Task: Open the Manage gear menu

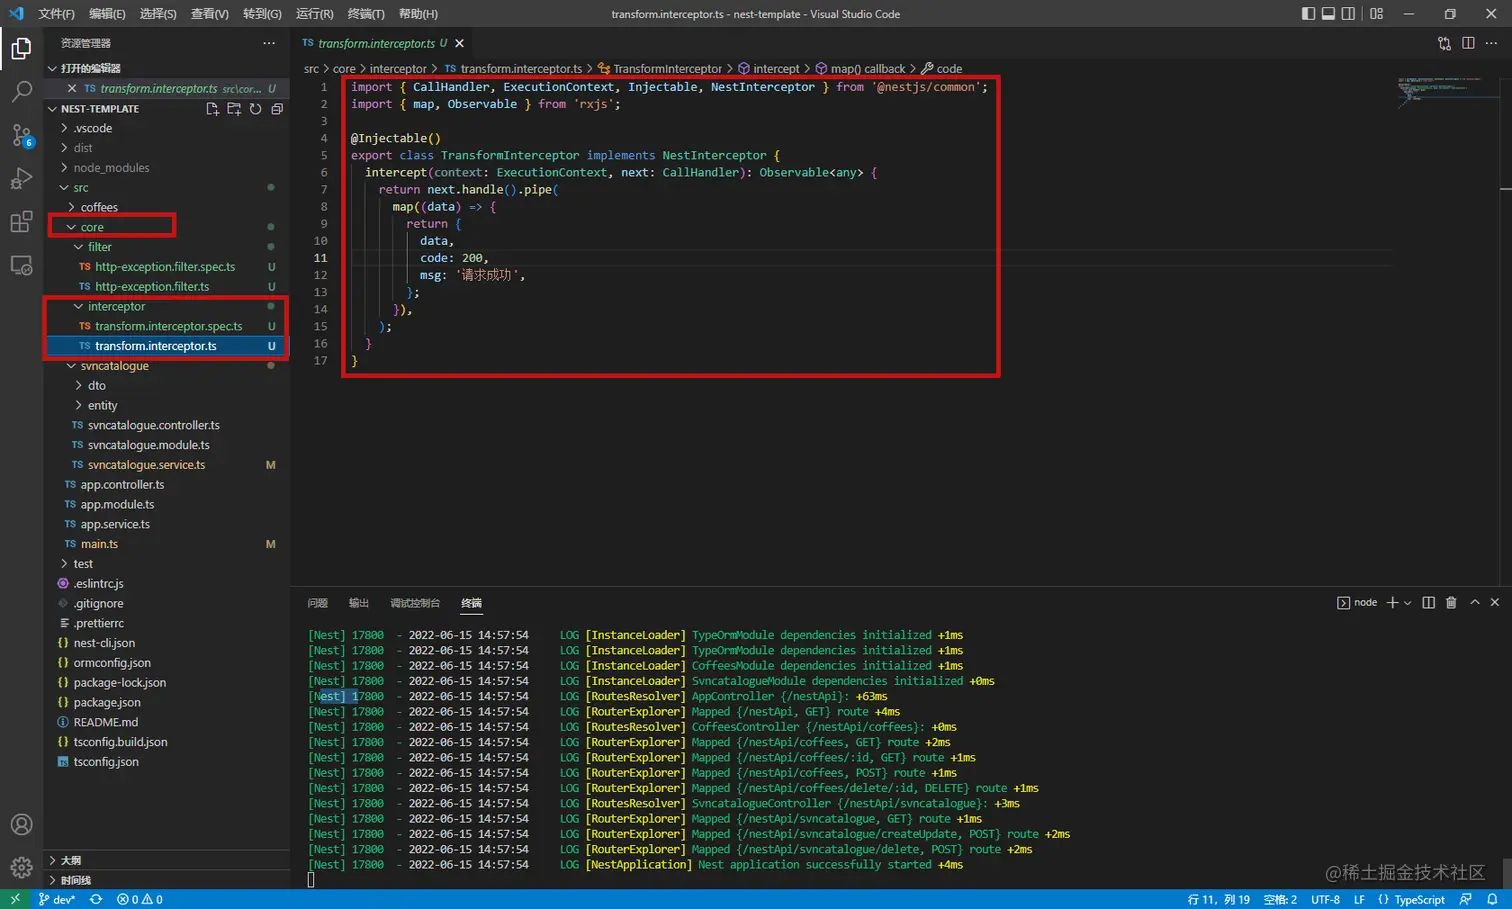Action: coord(21,868)
